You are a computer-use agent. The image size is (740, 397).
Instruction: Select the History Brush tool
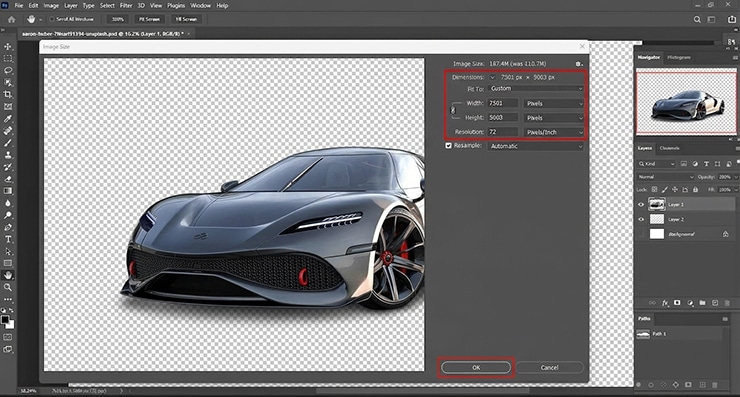[8, 167]
